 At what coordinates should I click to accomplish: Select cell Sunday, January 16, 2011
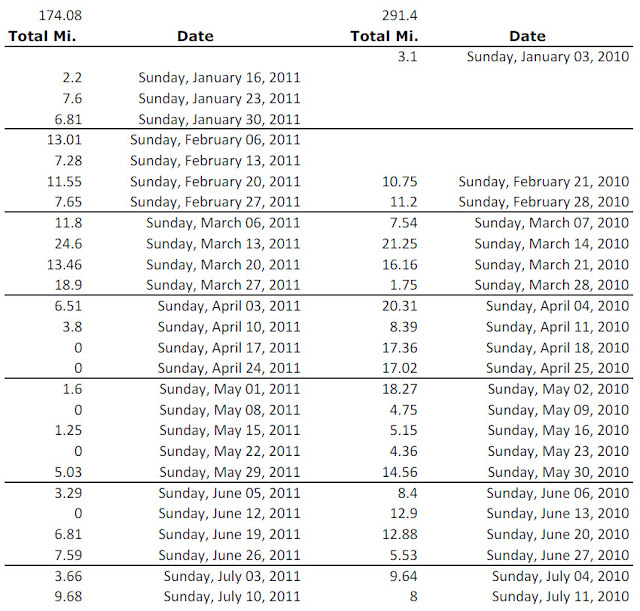click(219, 78)
